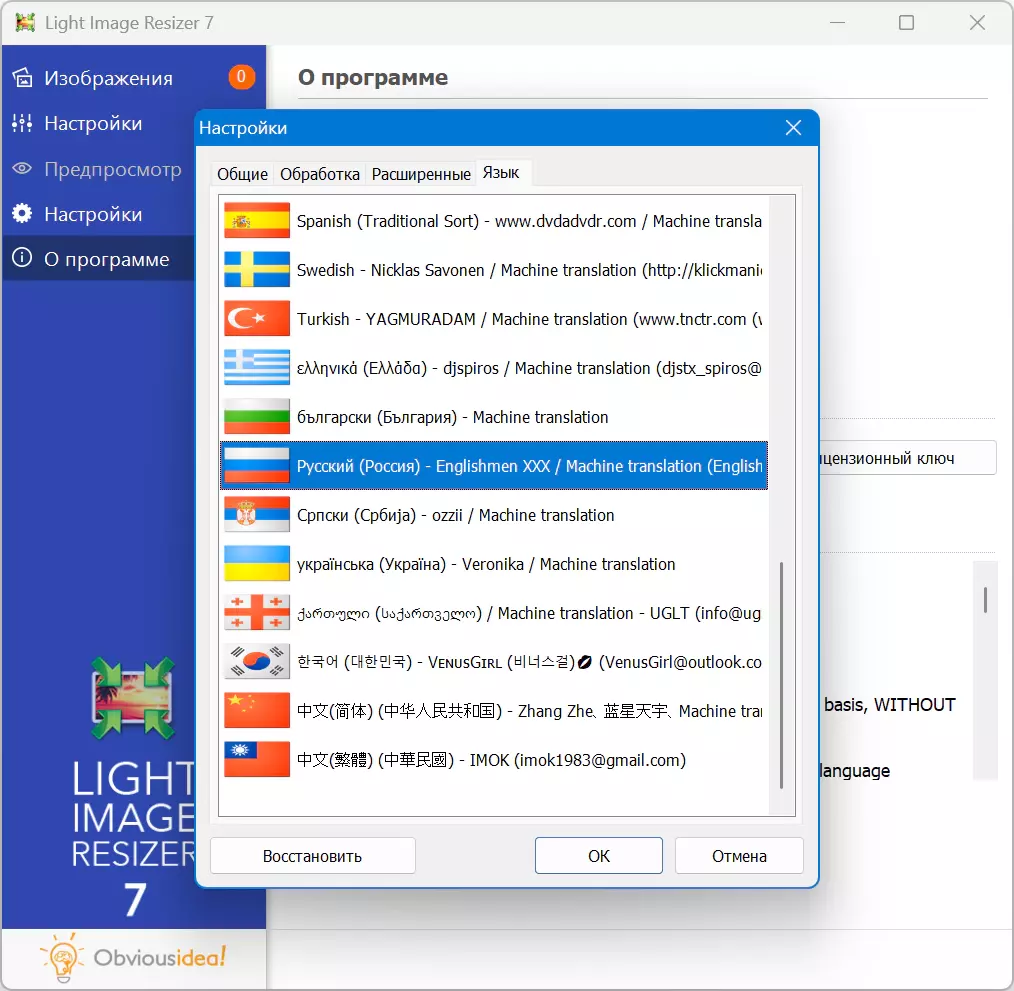
Task: Open О программе in the sidebar
Action: pos(98,259)
